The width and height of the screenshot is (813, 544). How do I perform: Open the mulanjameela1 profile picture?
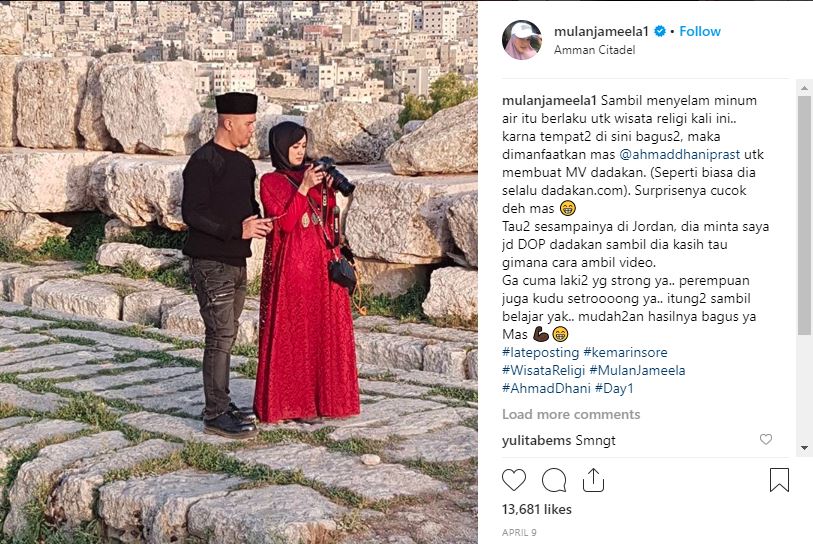point(522,40)
